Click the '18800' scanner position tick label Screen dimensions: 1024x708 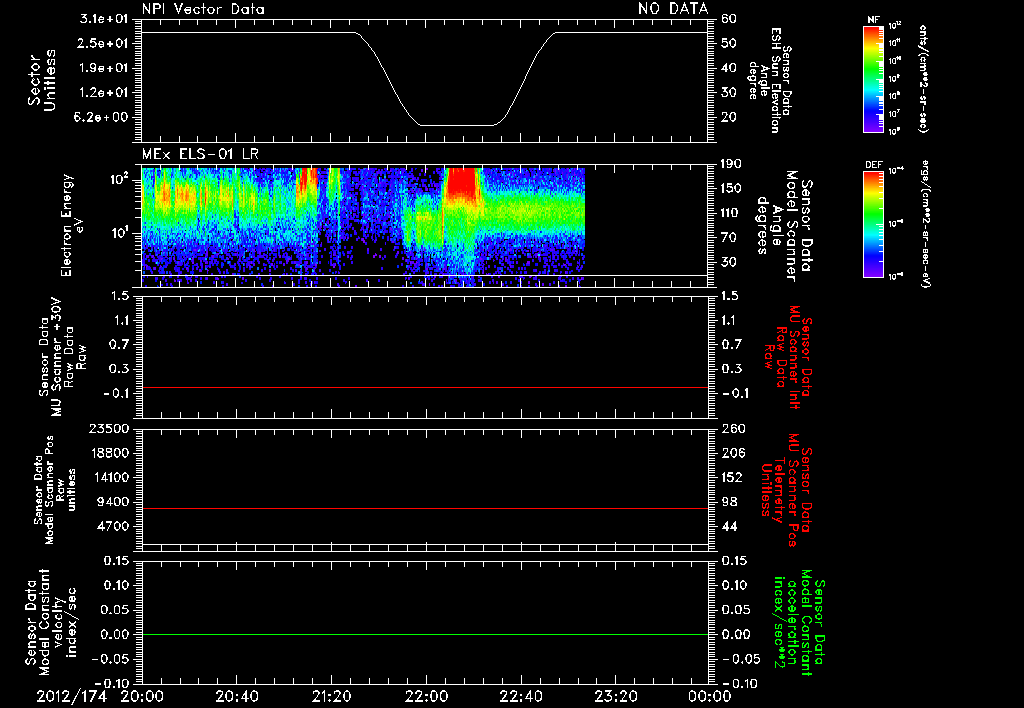tap(109, 453)
